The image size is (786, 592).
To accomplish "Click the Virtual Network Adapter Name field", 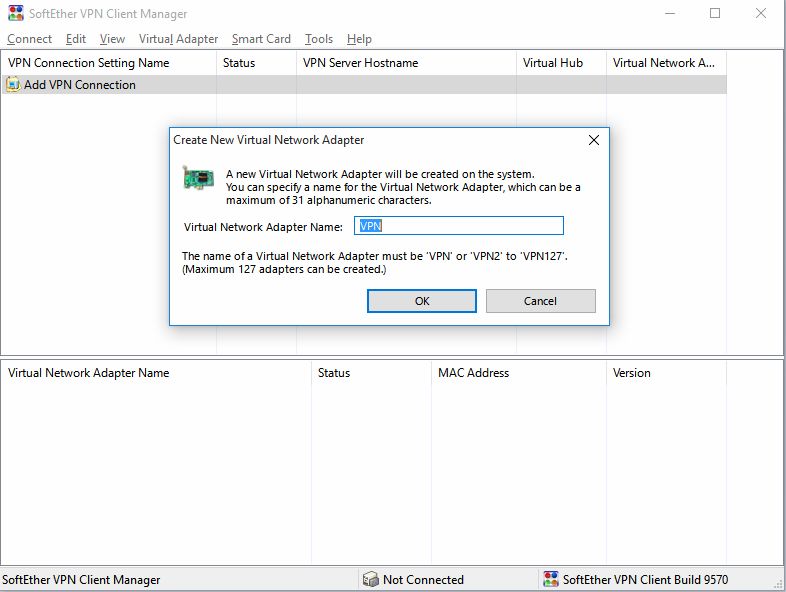I will [x=459, y=226].
